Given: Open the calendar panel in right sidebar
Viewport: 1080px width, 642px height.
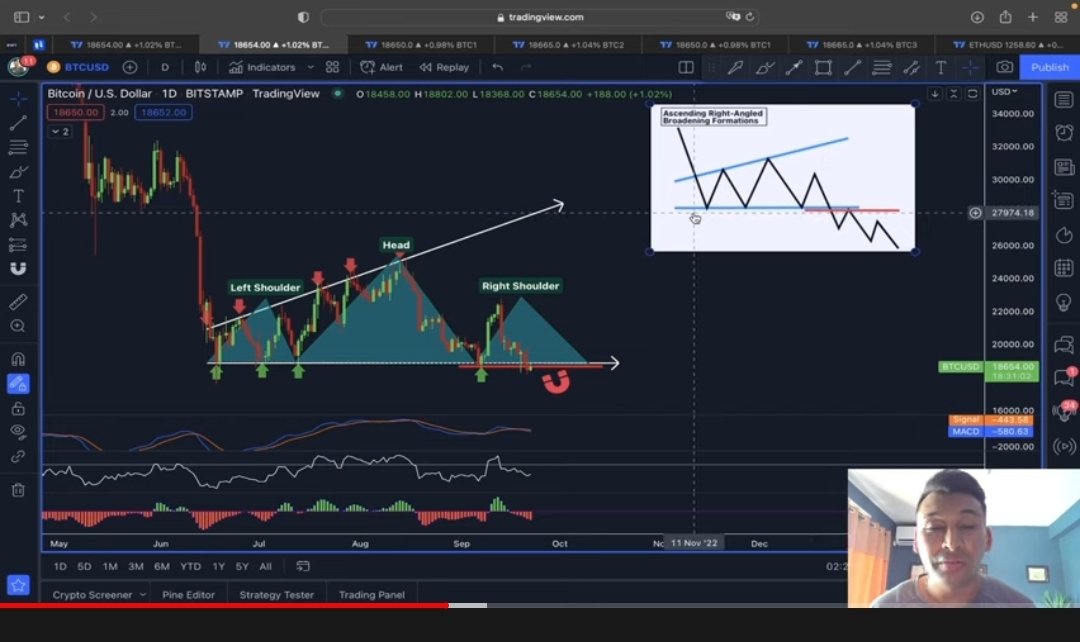Looking at the screenshot, I should pyautogui.click(x=1064, y=268).
